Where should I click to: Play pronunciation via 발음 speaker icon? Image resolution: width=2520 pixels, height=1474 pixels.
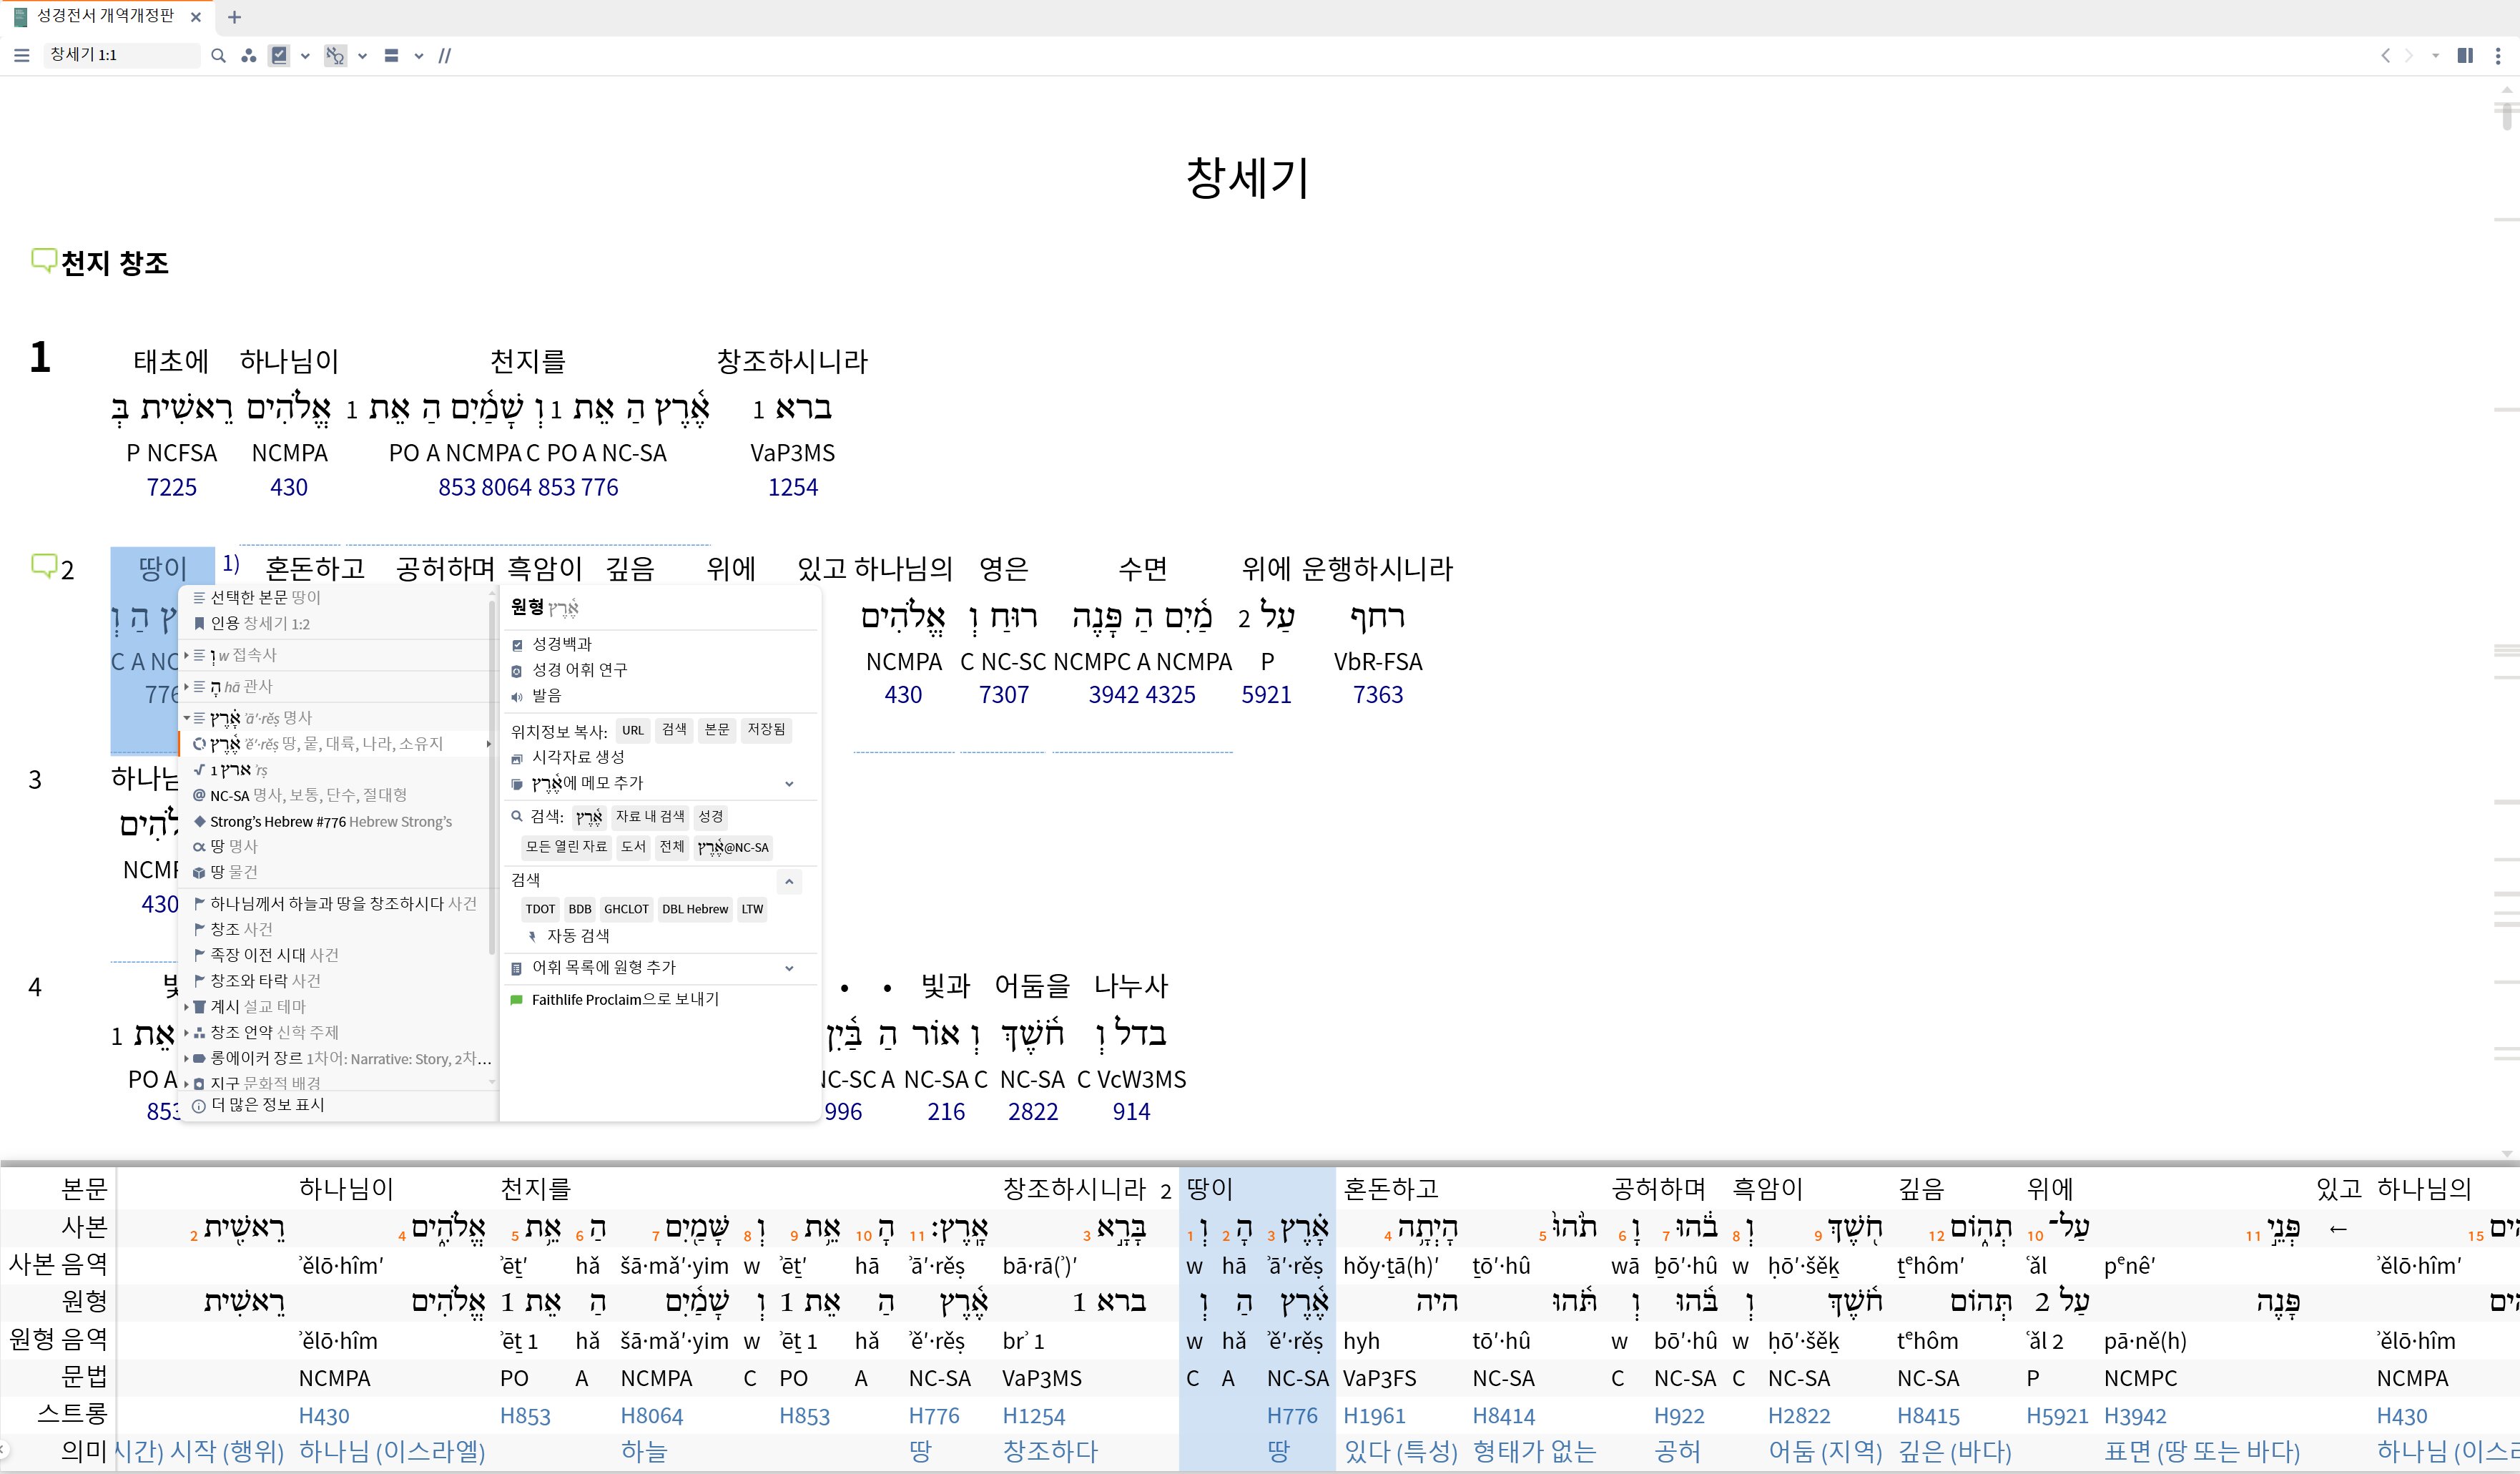click(x=517, y=696)
